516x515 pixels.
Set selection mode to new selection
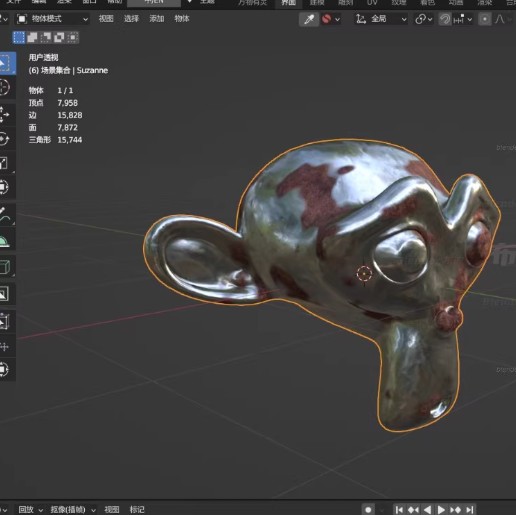(19, 37)
